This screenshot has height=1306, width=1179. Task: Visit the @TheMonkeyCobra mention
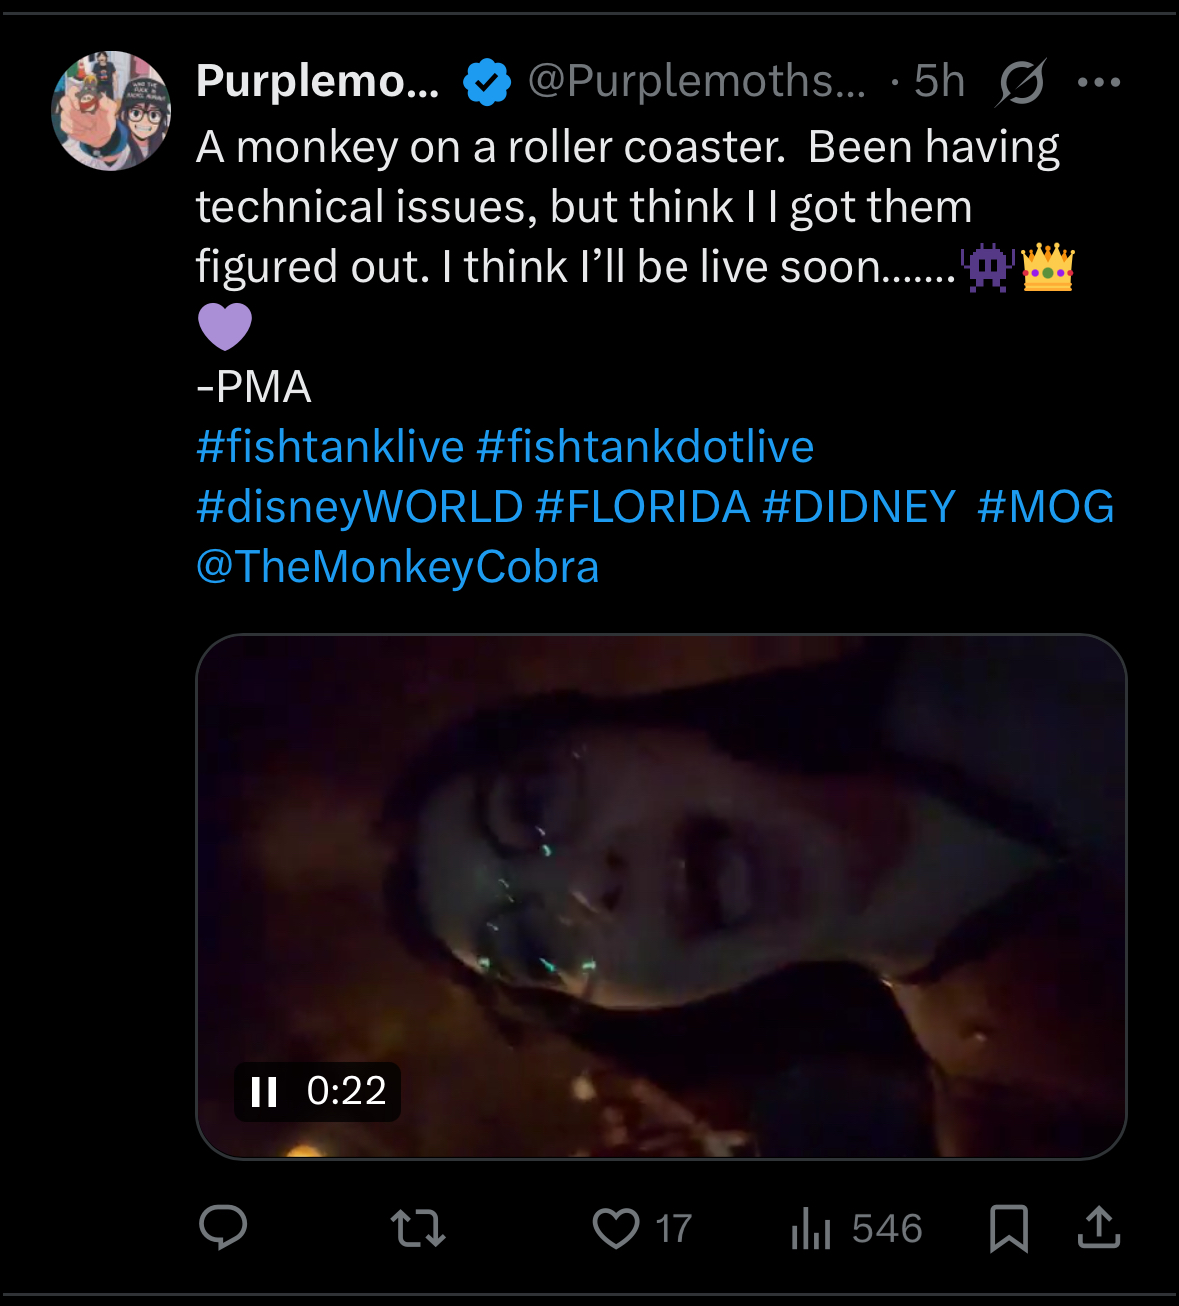[x=398, y=567]
